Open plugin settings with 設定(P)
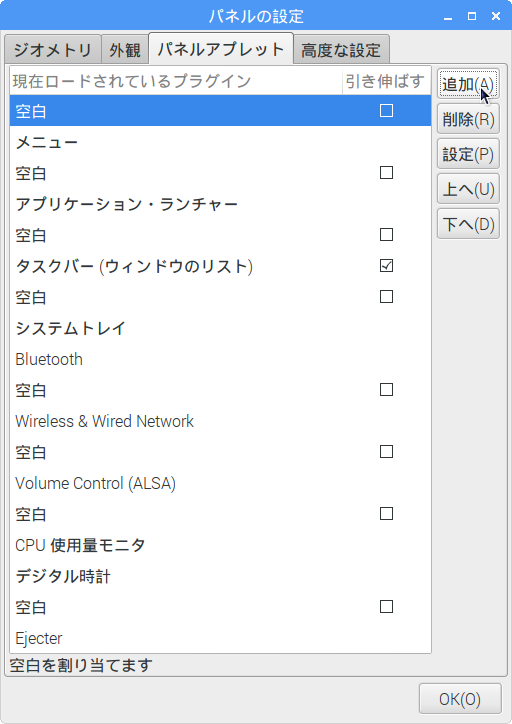 click(468, 154)
